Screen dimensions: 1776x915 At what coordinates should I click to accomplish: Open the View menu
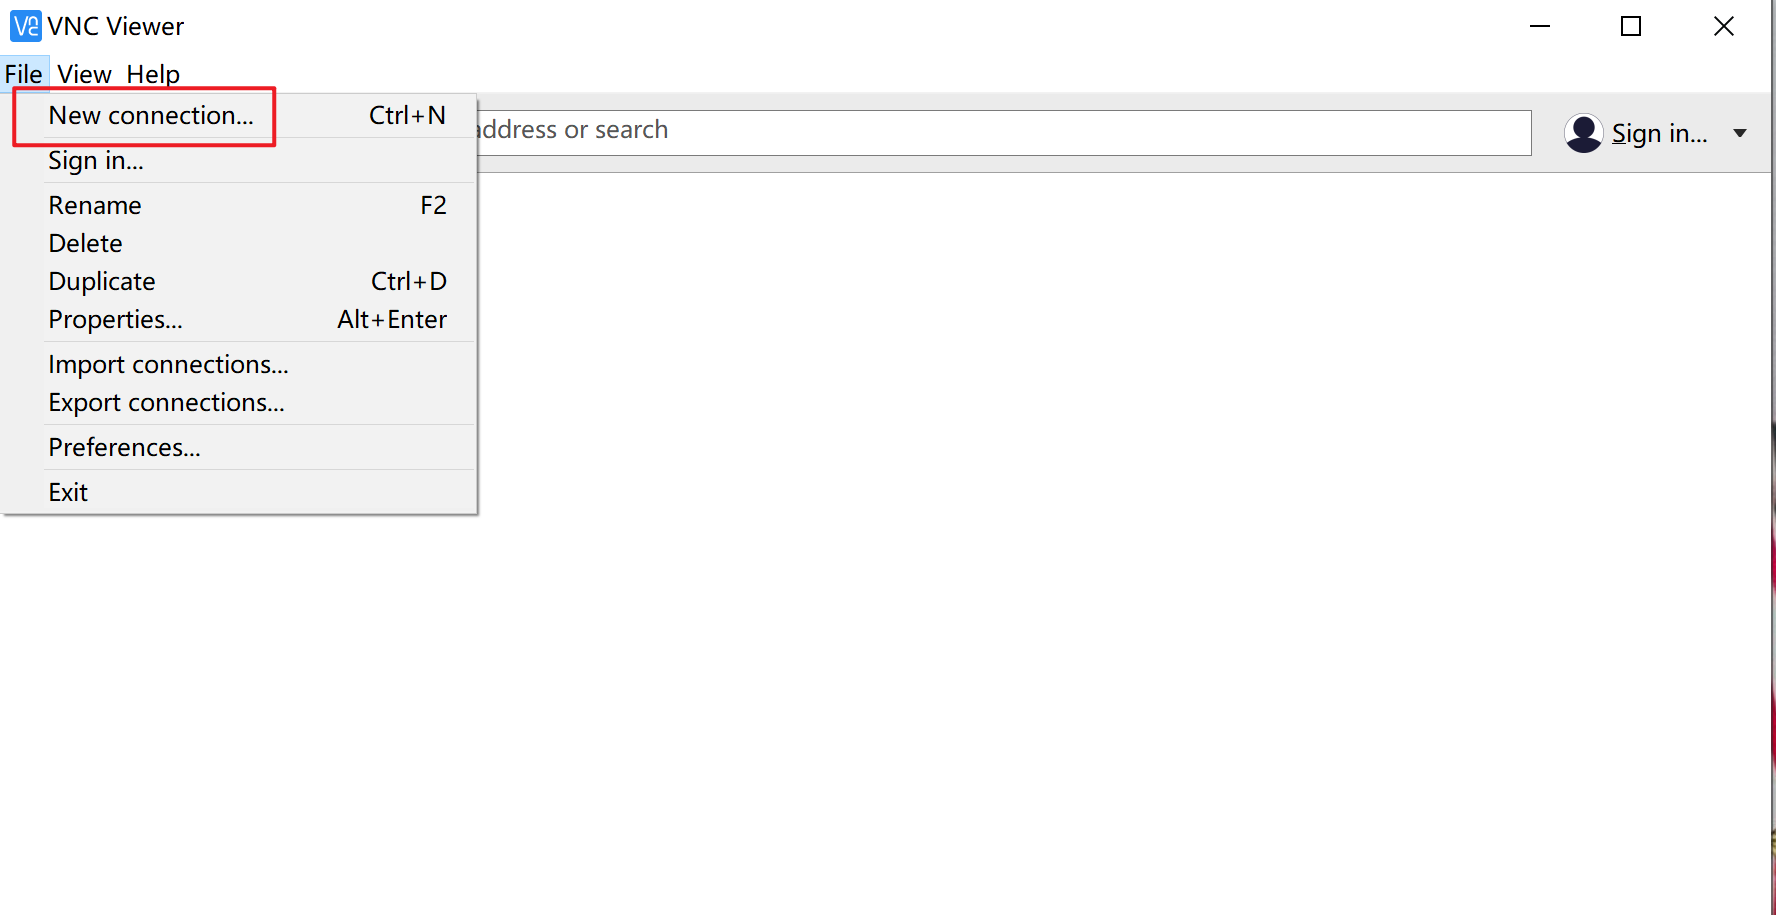(84, 74)
